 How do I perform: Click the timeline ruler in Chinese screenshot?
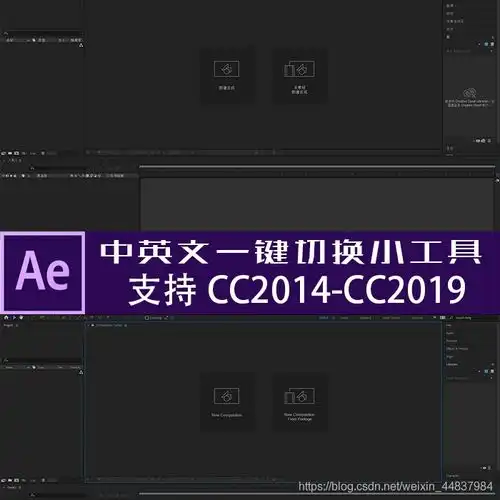[317, 174]
